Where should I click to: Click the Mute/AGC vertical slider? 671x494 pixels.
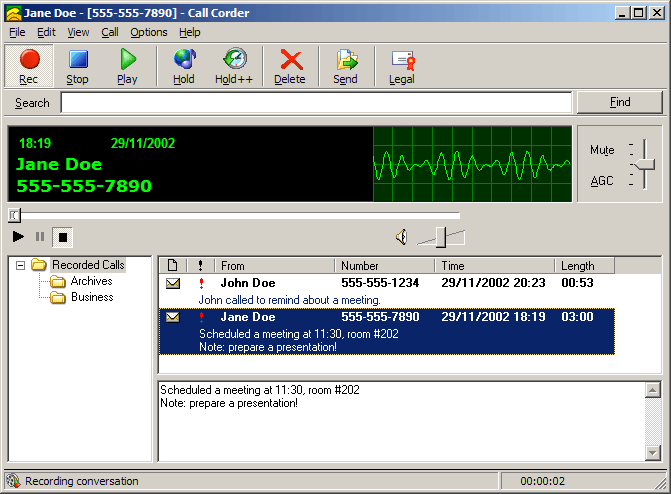coord(645,164)
